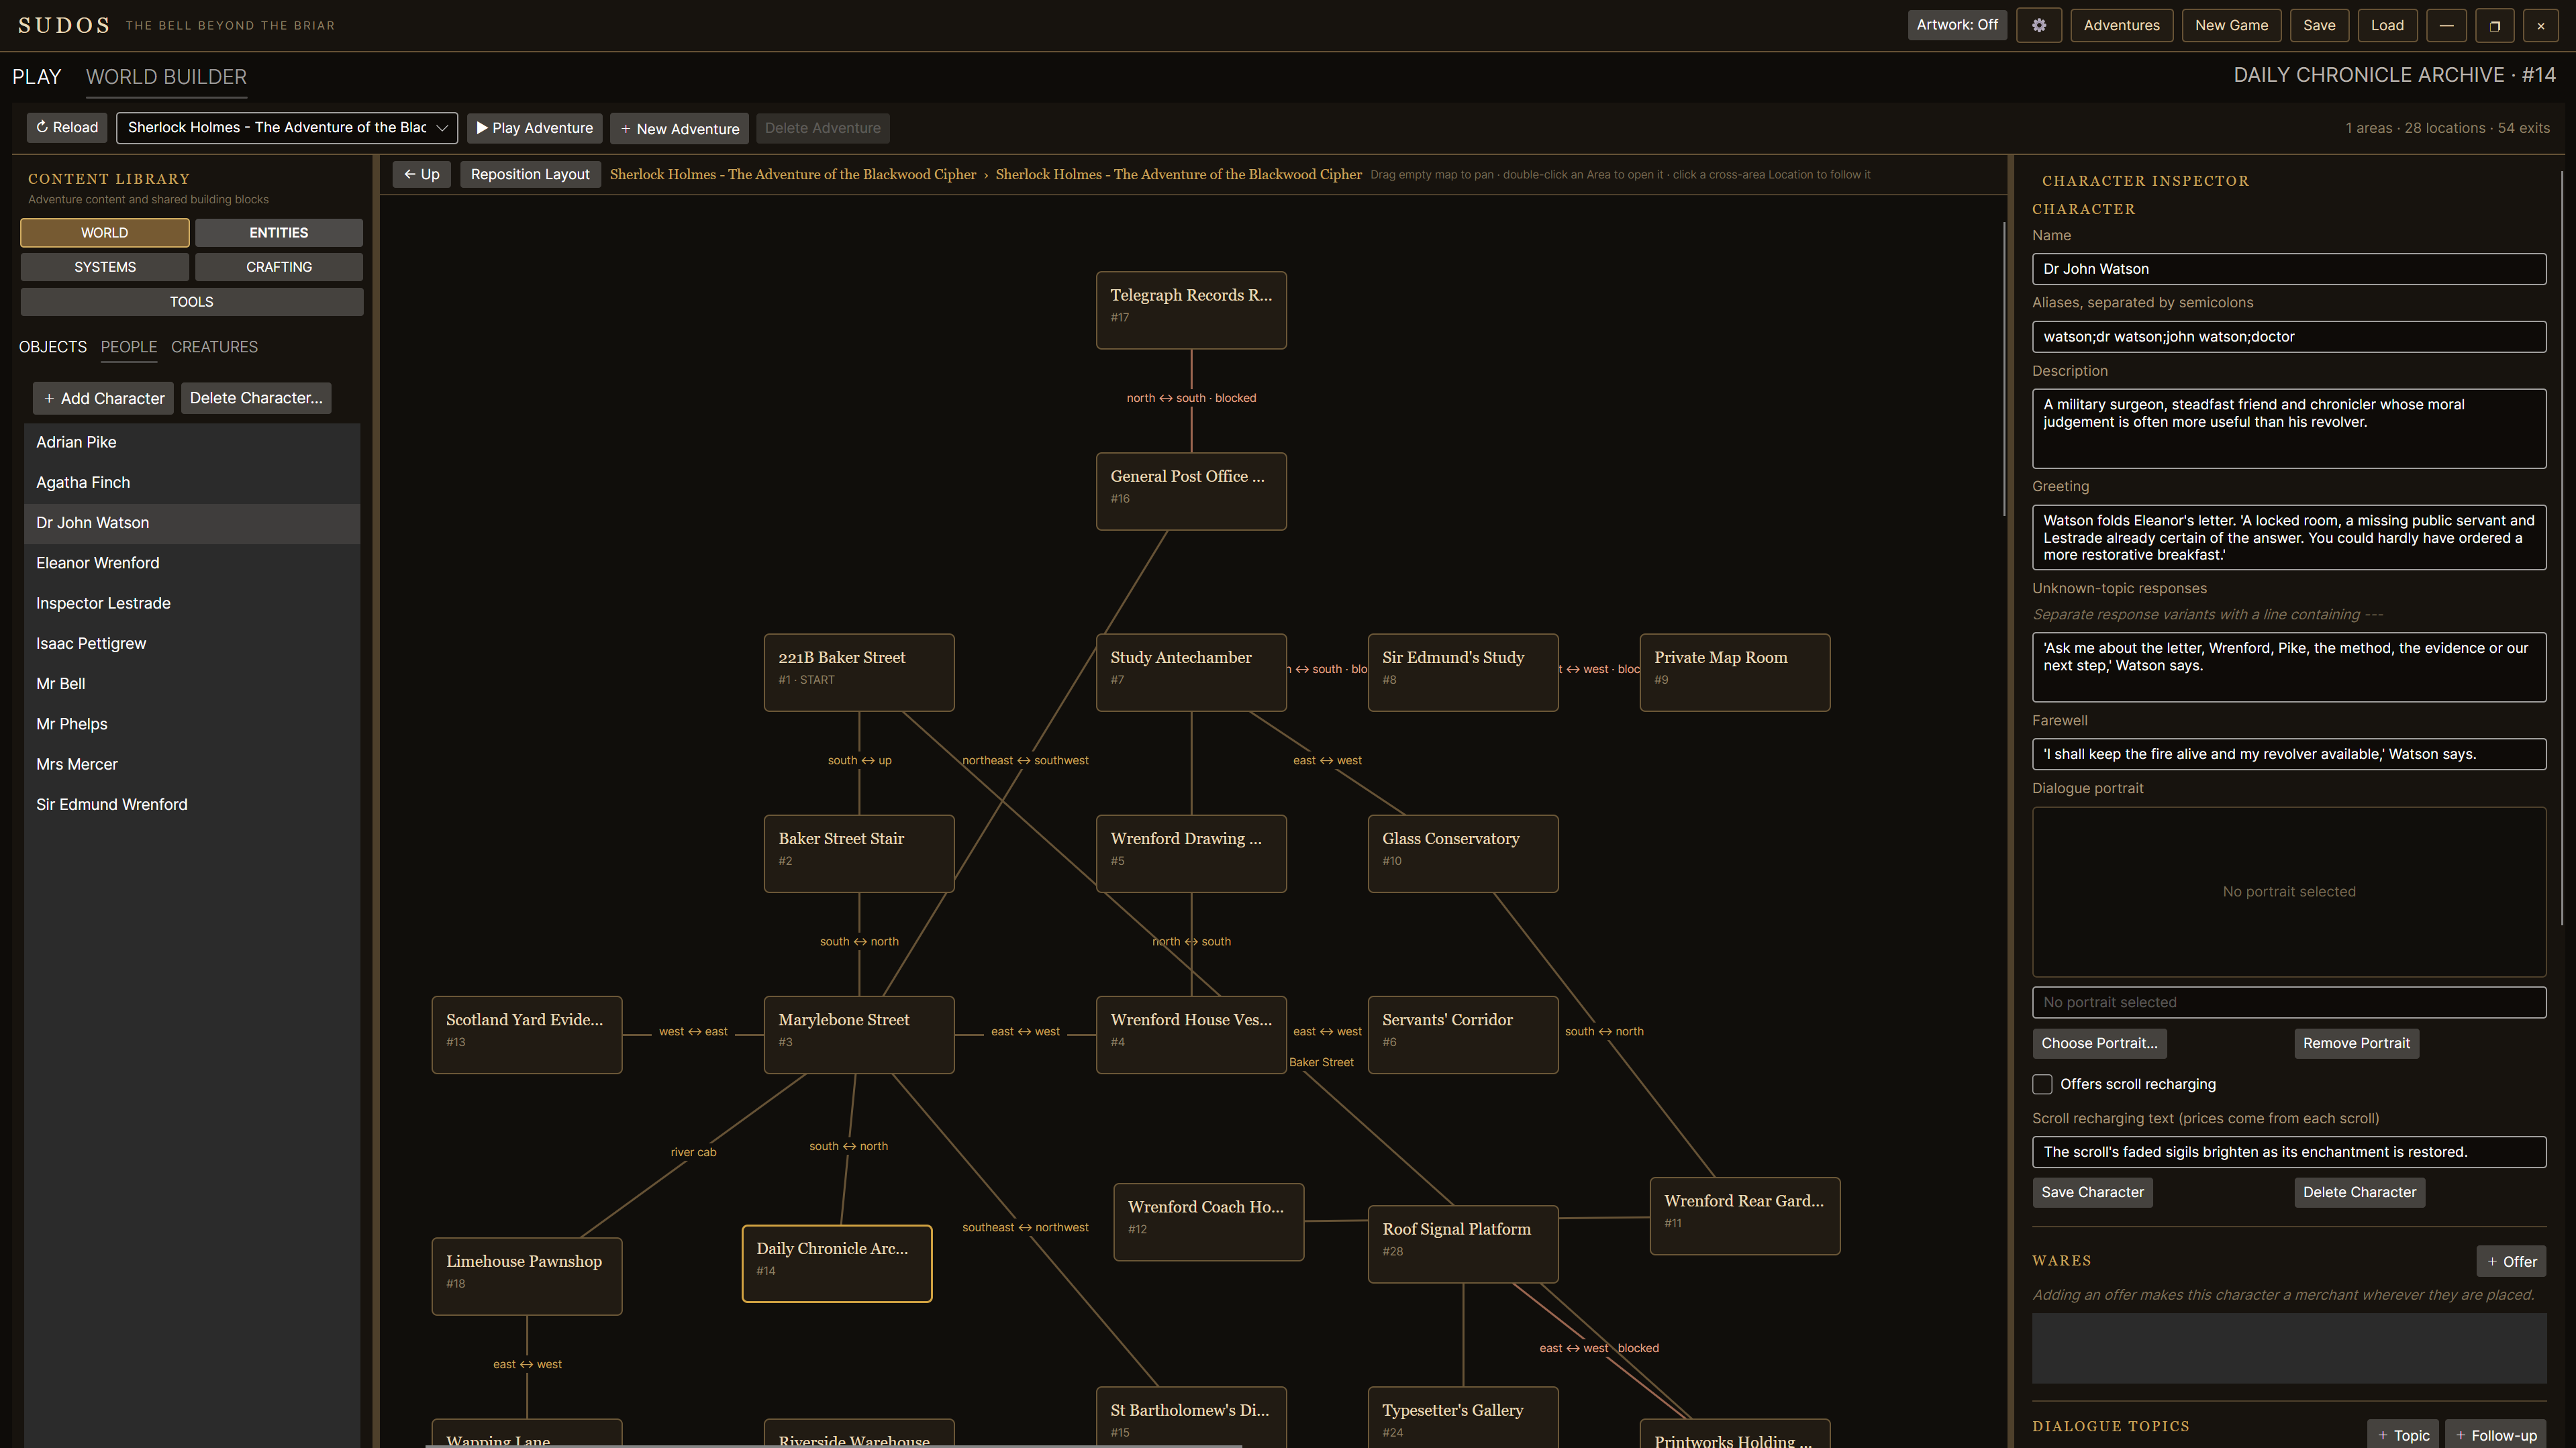Switch to the PLAY tab
Viewport: 2576px width, 1448px height.
(36, 76)
